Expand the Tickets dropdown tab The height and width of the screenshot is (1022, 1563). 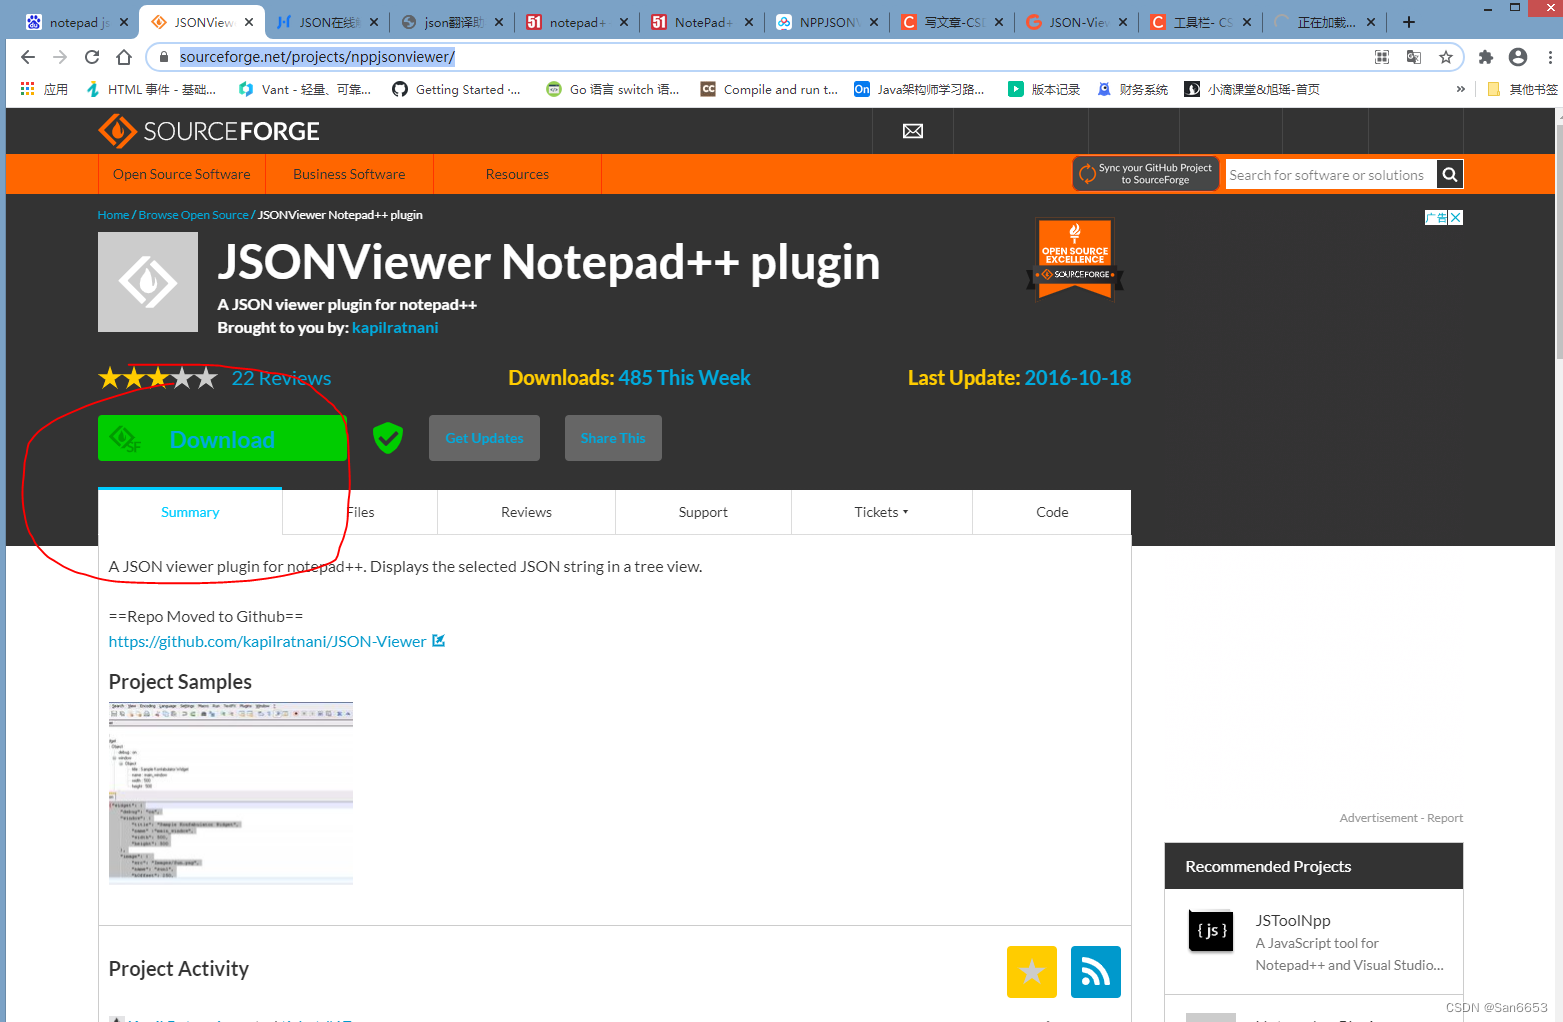pos(881,512)
